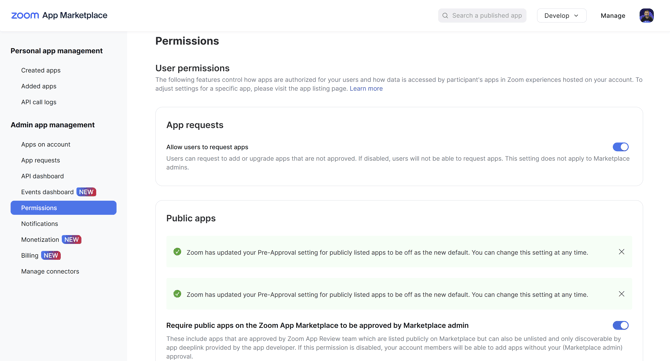
Task: Click the NEW badge beside Events dashboard
Action: (86, 192)
